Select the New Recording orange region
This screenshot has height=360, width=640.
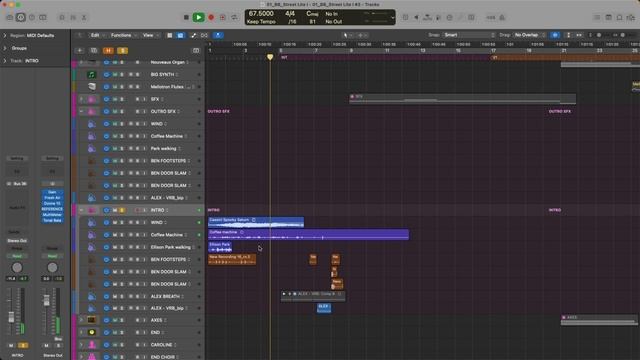tap(232, 260)
